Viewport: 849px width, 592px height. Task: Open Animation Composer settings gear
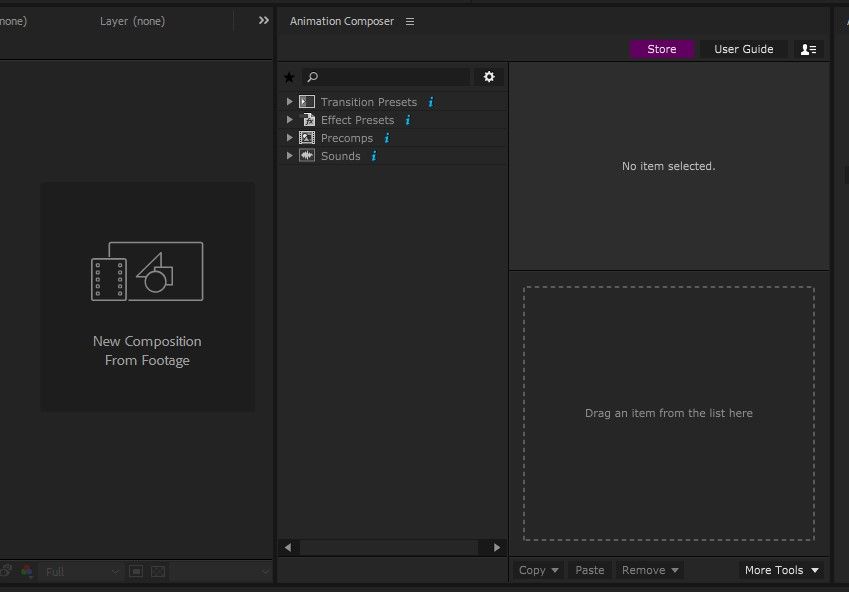coord(489,77)
